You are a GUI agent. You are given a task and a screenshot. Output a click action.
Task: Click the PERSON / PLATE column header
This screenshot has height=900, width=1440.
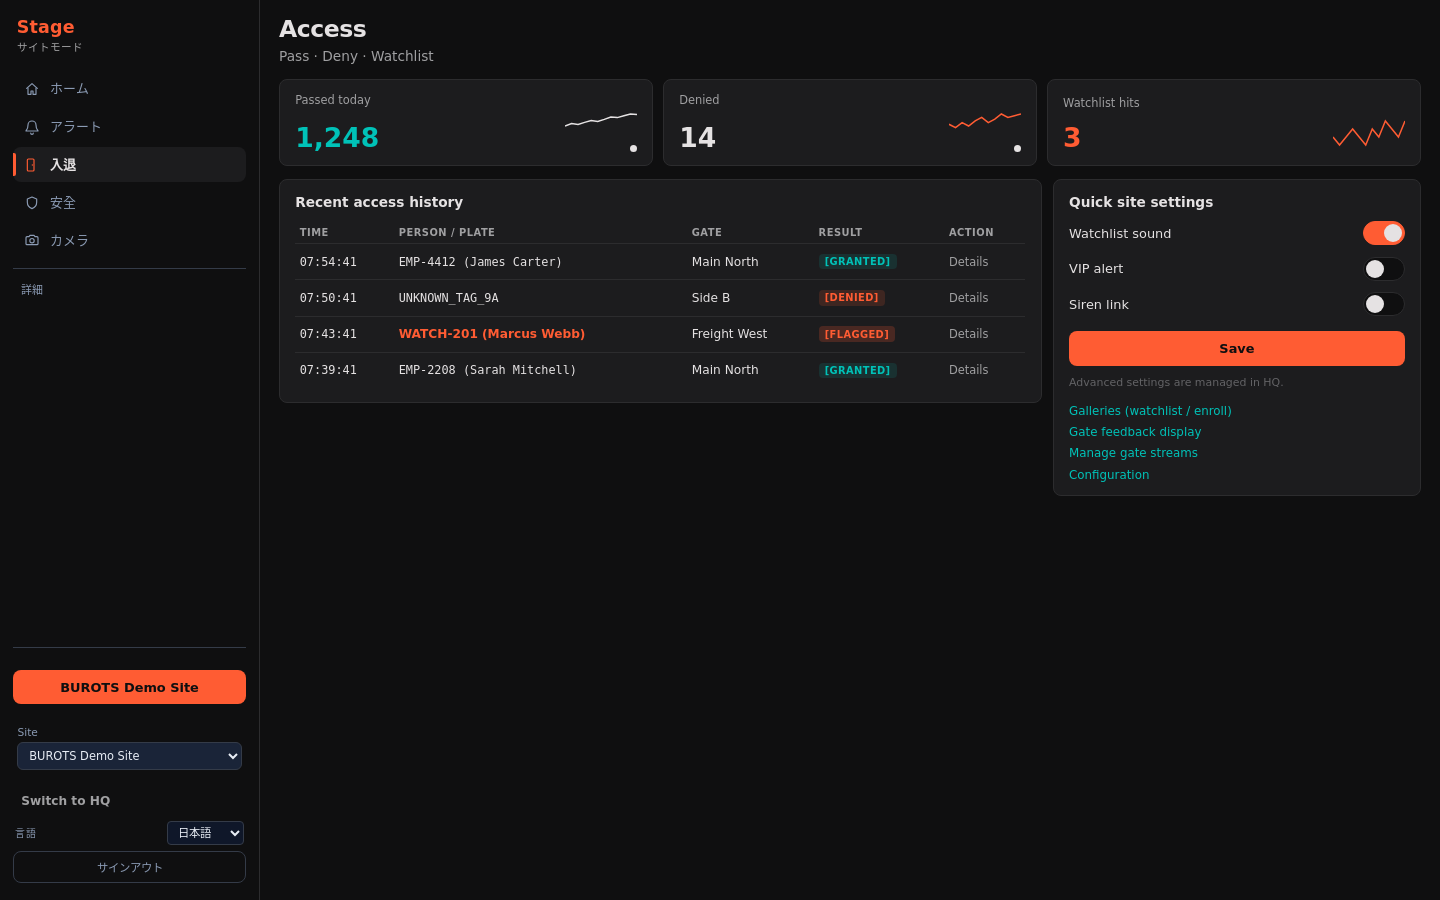click(447, 232)
